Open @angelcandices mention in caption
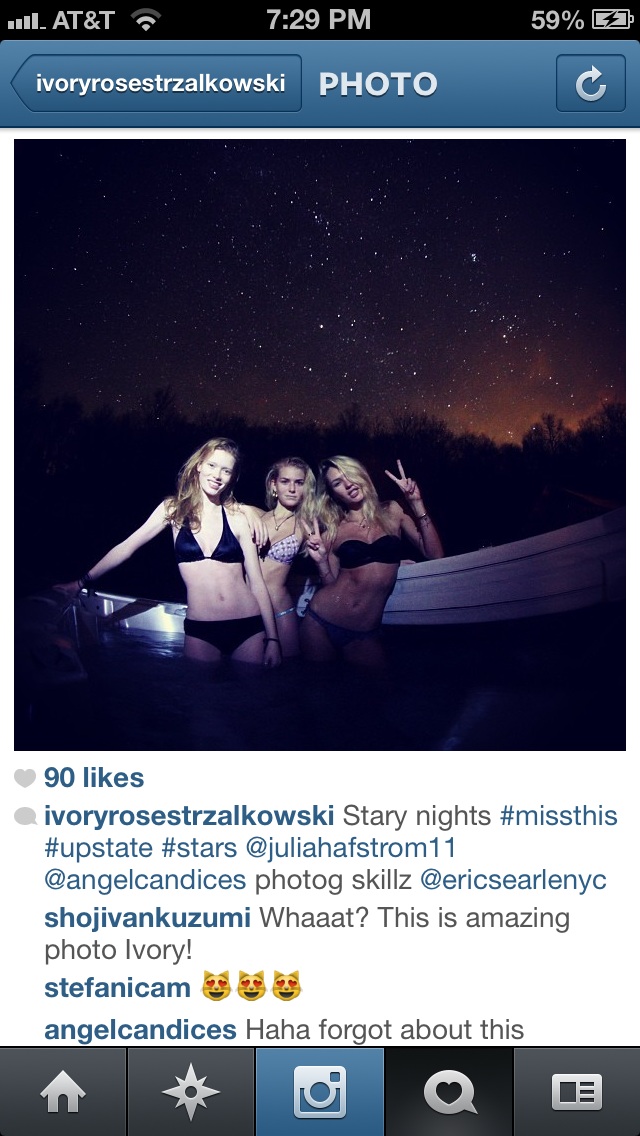Screen dimensions: 640x1136 [145, 880]
